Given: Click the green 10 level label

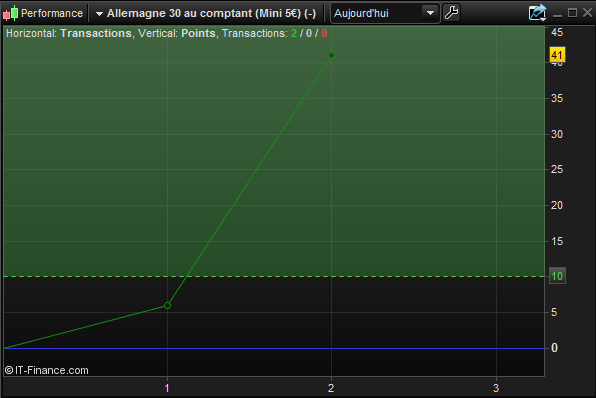Looking at the screenshot, I should 557,276.
